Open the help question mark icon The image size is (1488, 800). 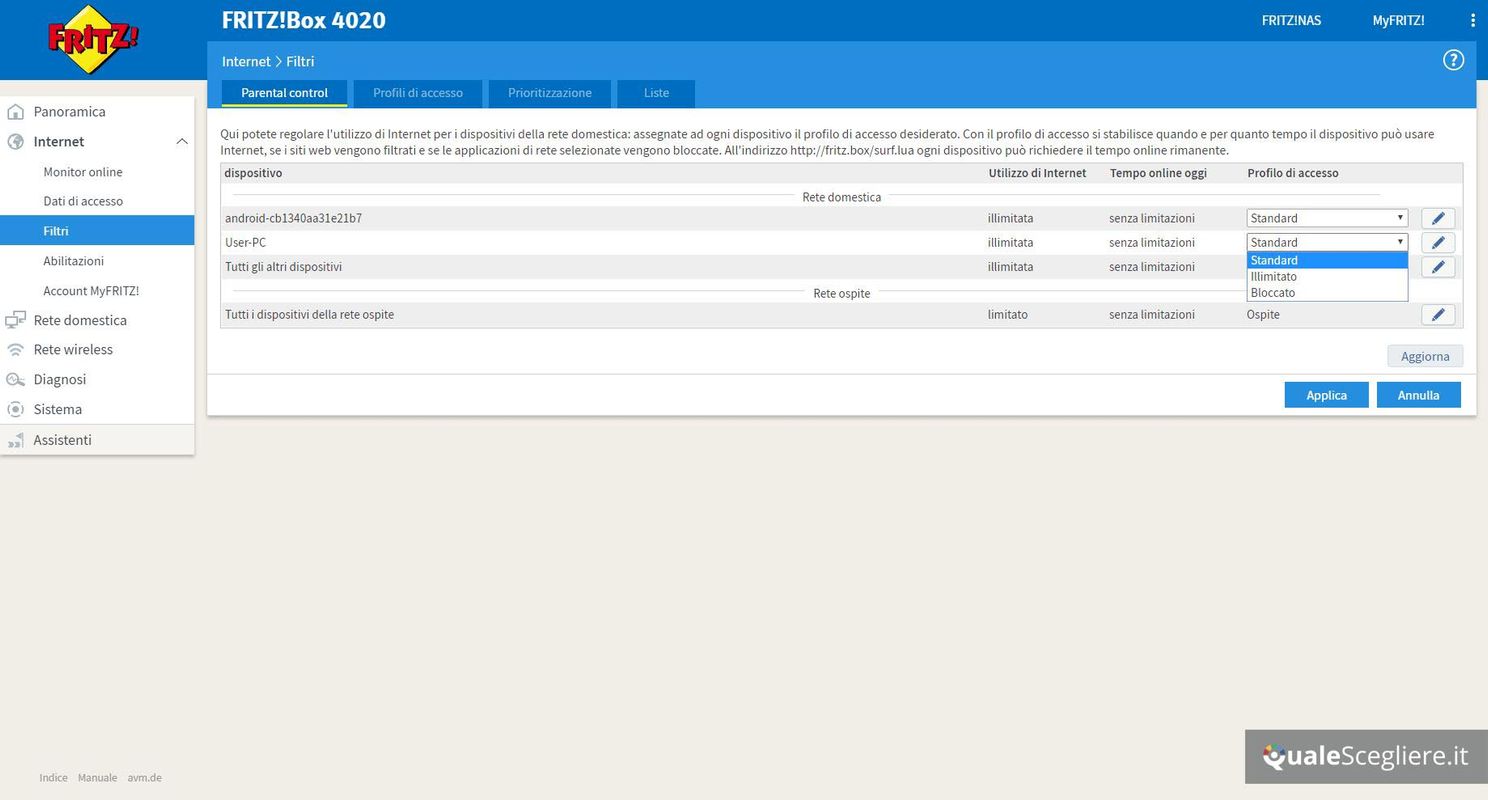tap(1453, 60)
